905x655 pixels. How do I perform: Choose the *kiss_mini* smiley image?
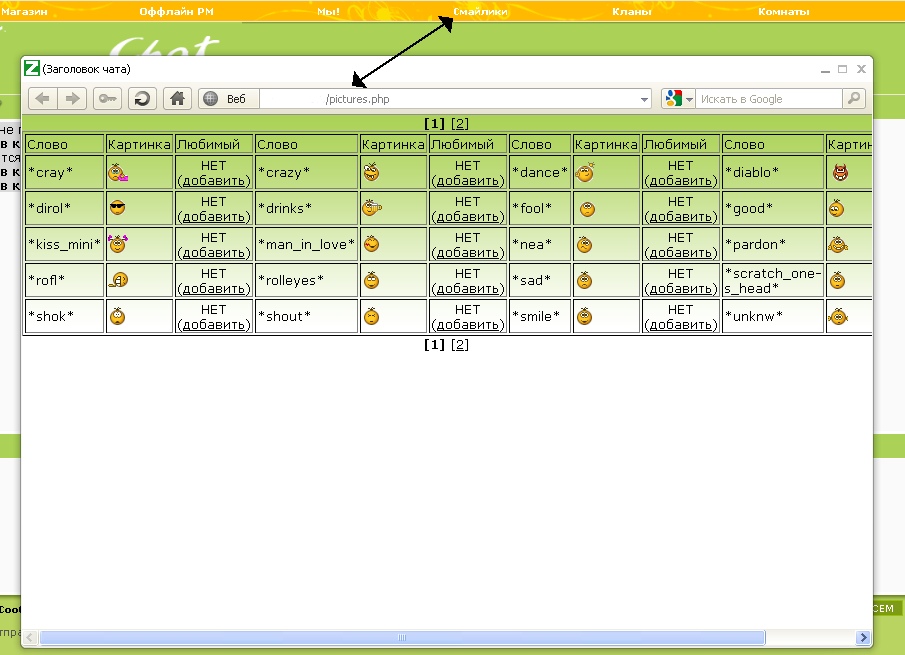pyautogui.click(x=118, y=244)
